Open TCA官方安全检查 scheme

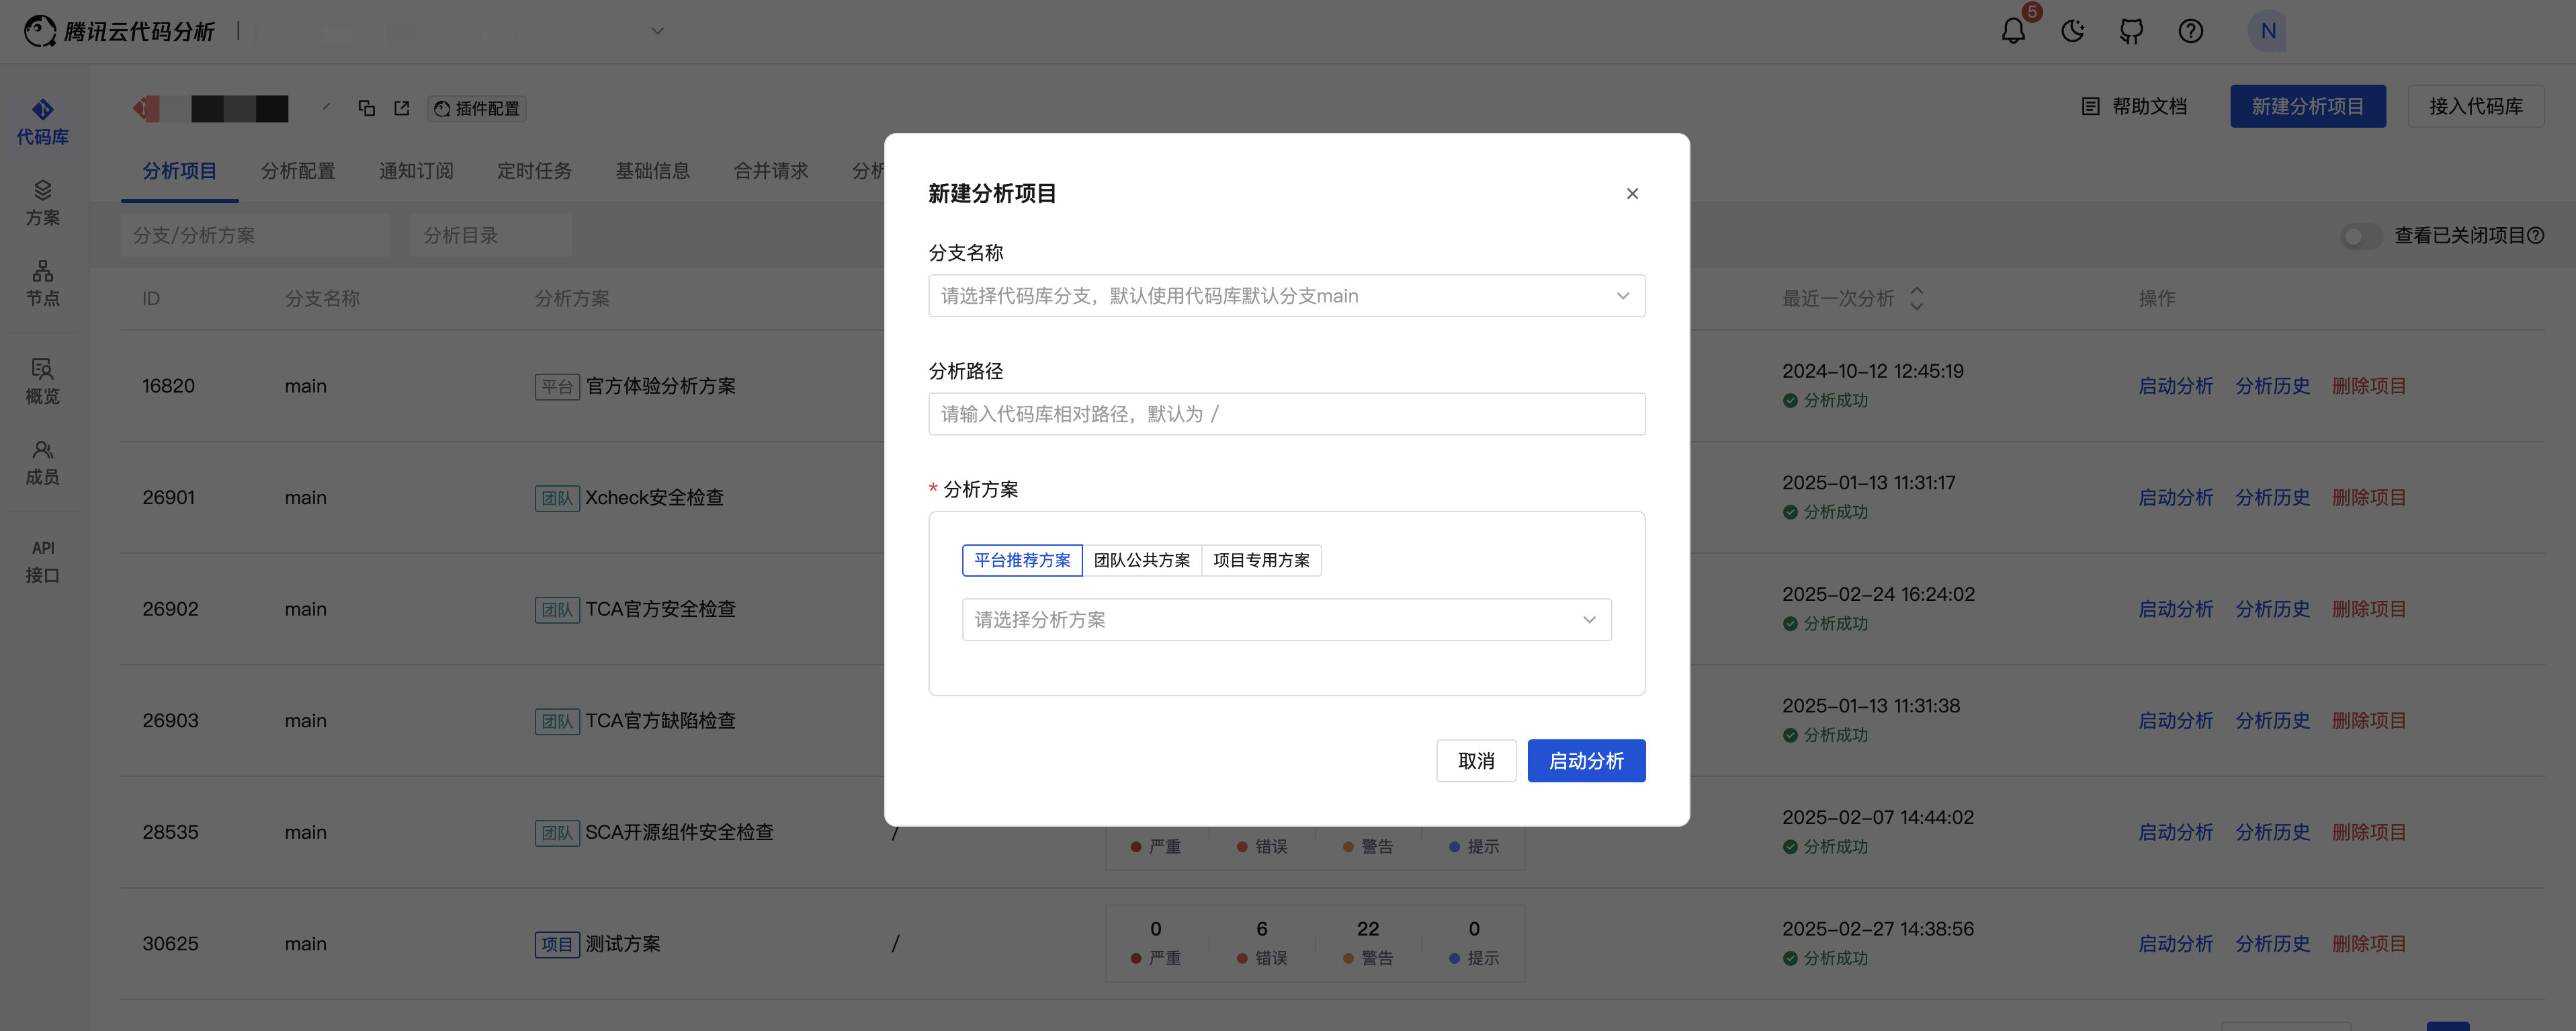660,609
